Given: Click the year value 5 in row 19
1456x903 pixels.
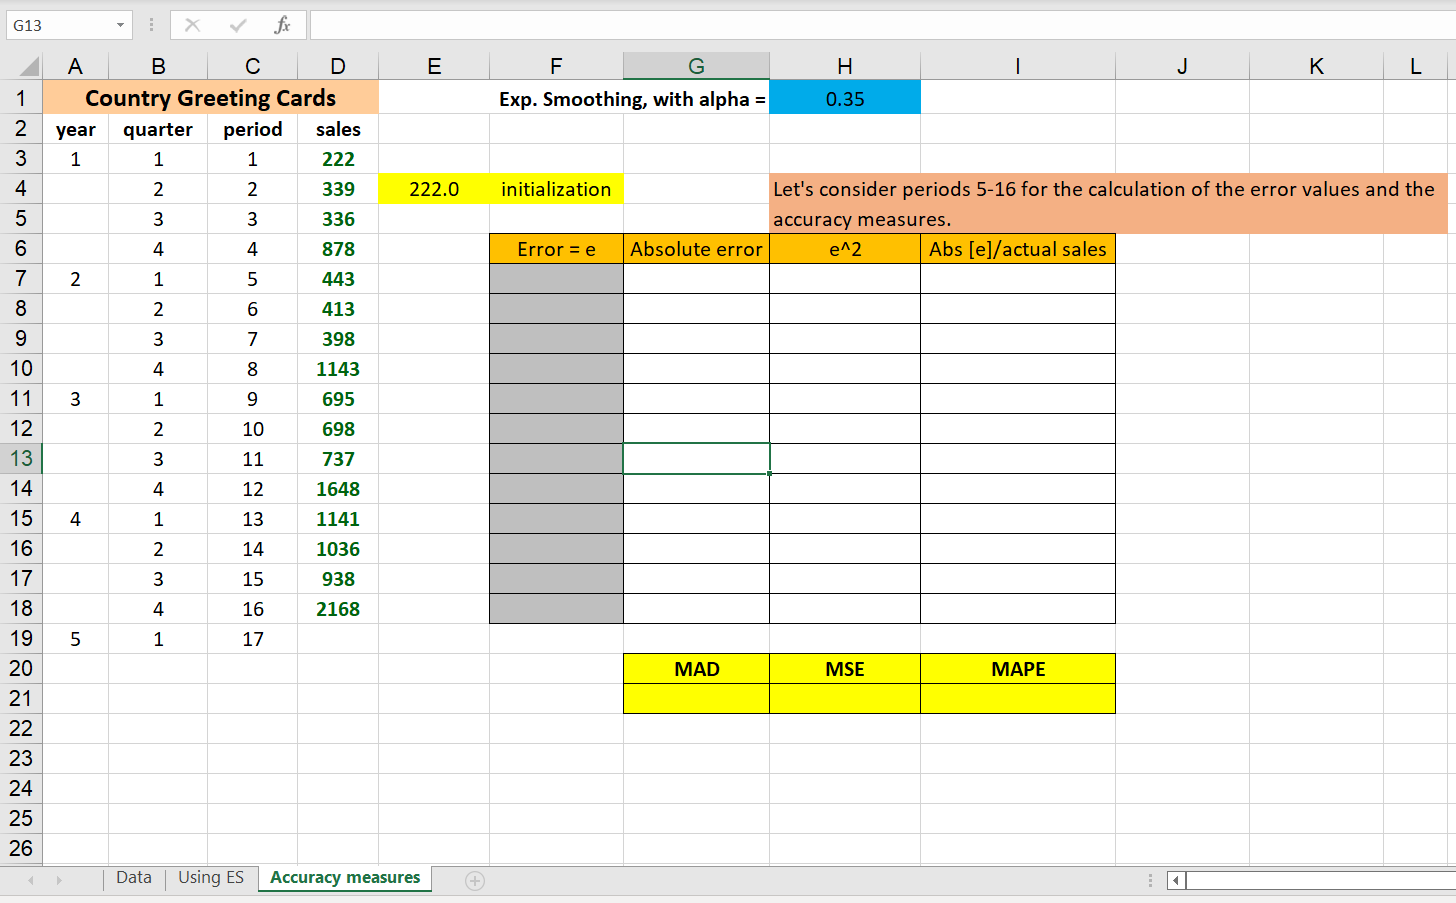Looking at the screenshot, I should point(75,639).
